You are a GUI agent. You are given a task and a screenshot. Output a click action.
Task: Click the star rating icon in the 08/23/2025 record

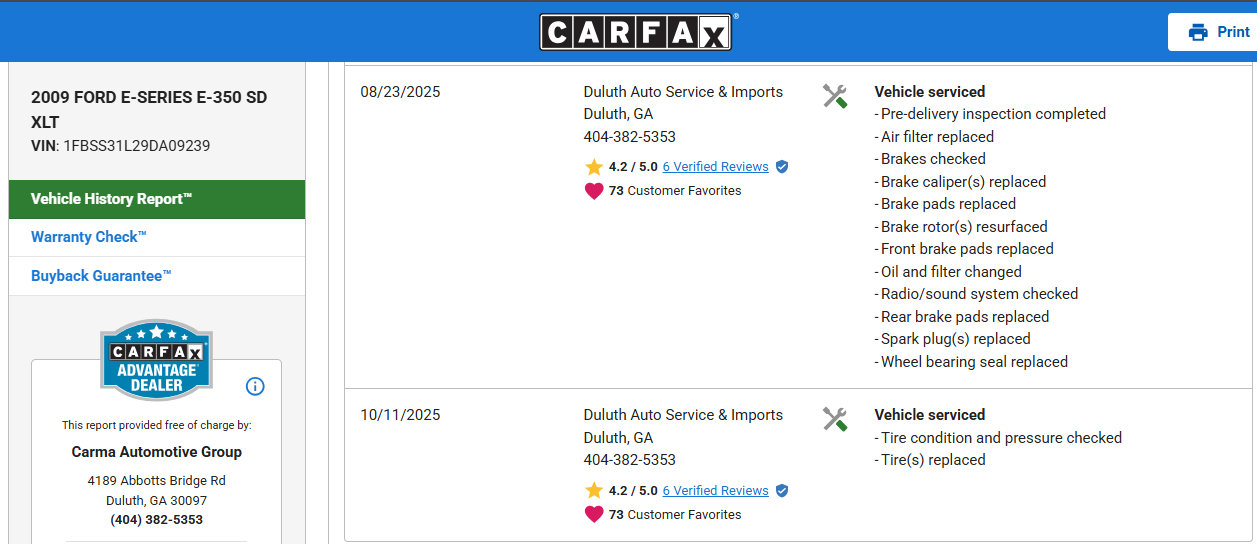coord(594,167)
